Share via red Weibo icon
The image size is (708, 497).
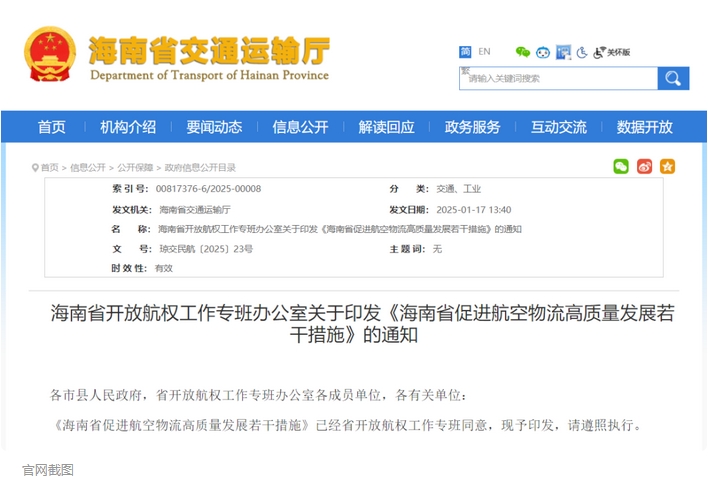coord(644,167)
